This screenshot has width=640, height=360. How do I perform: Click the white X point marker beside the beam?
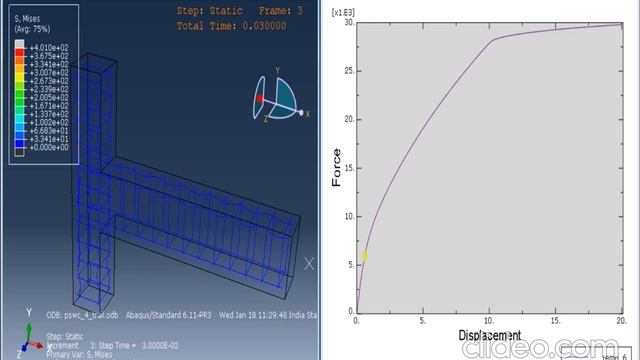[x=309, y=263]
